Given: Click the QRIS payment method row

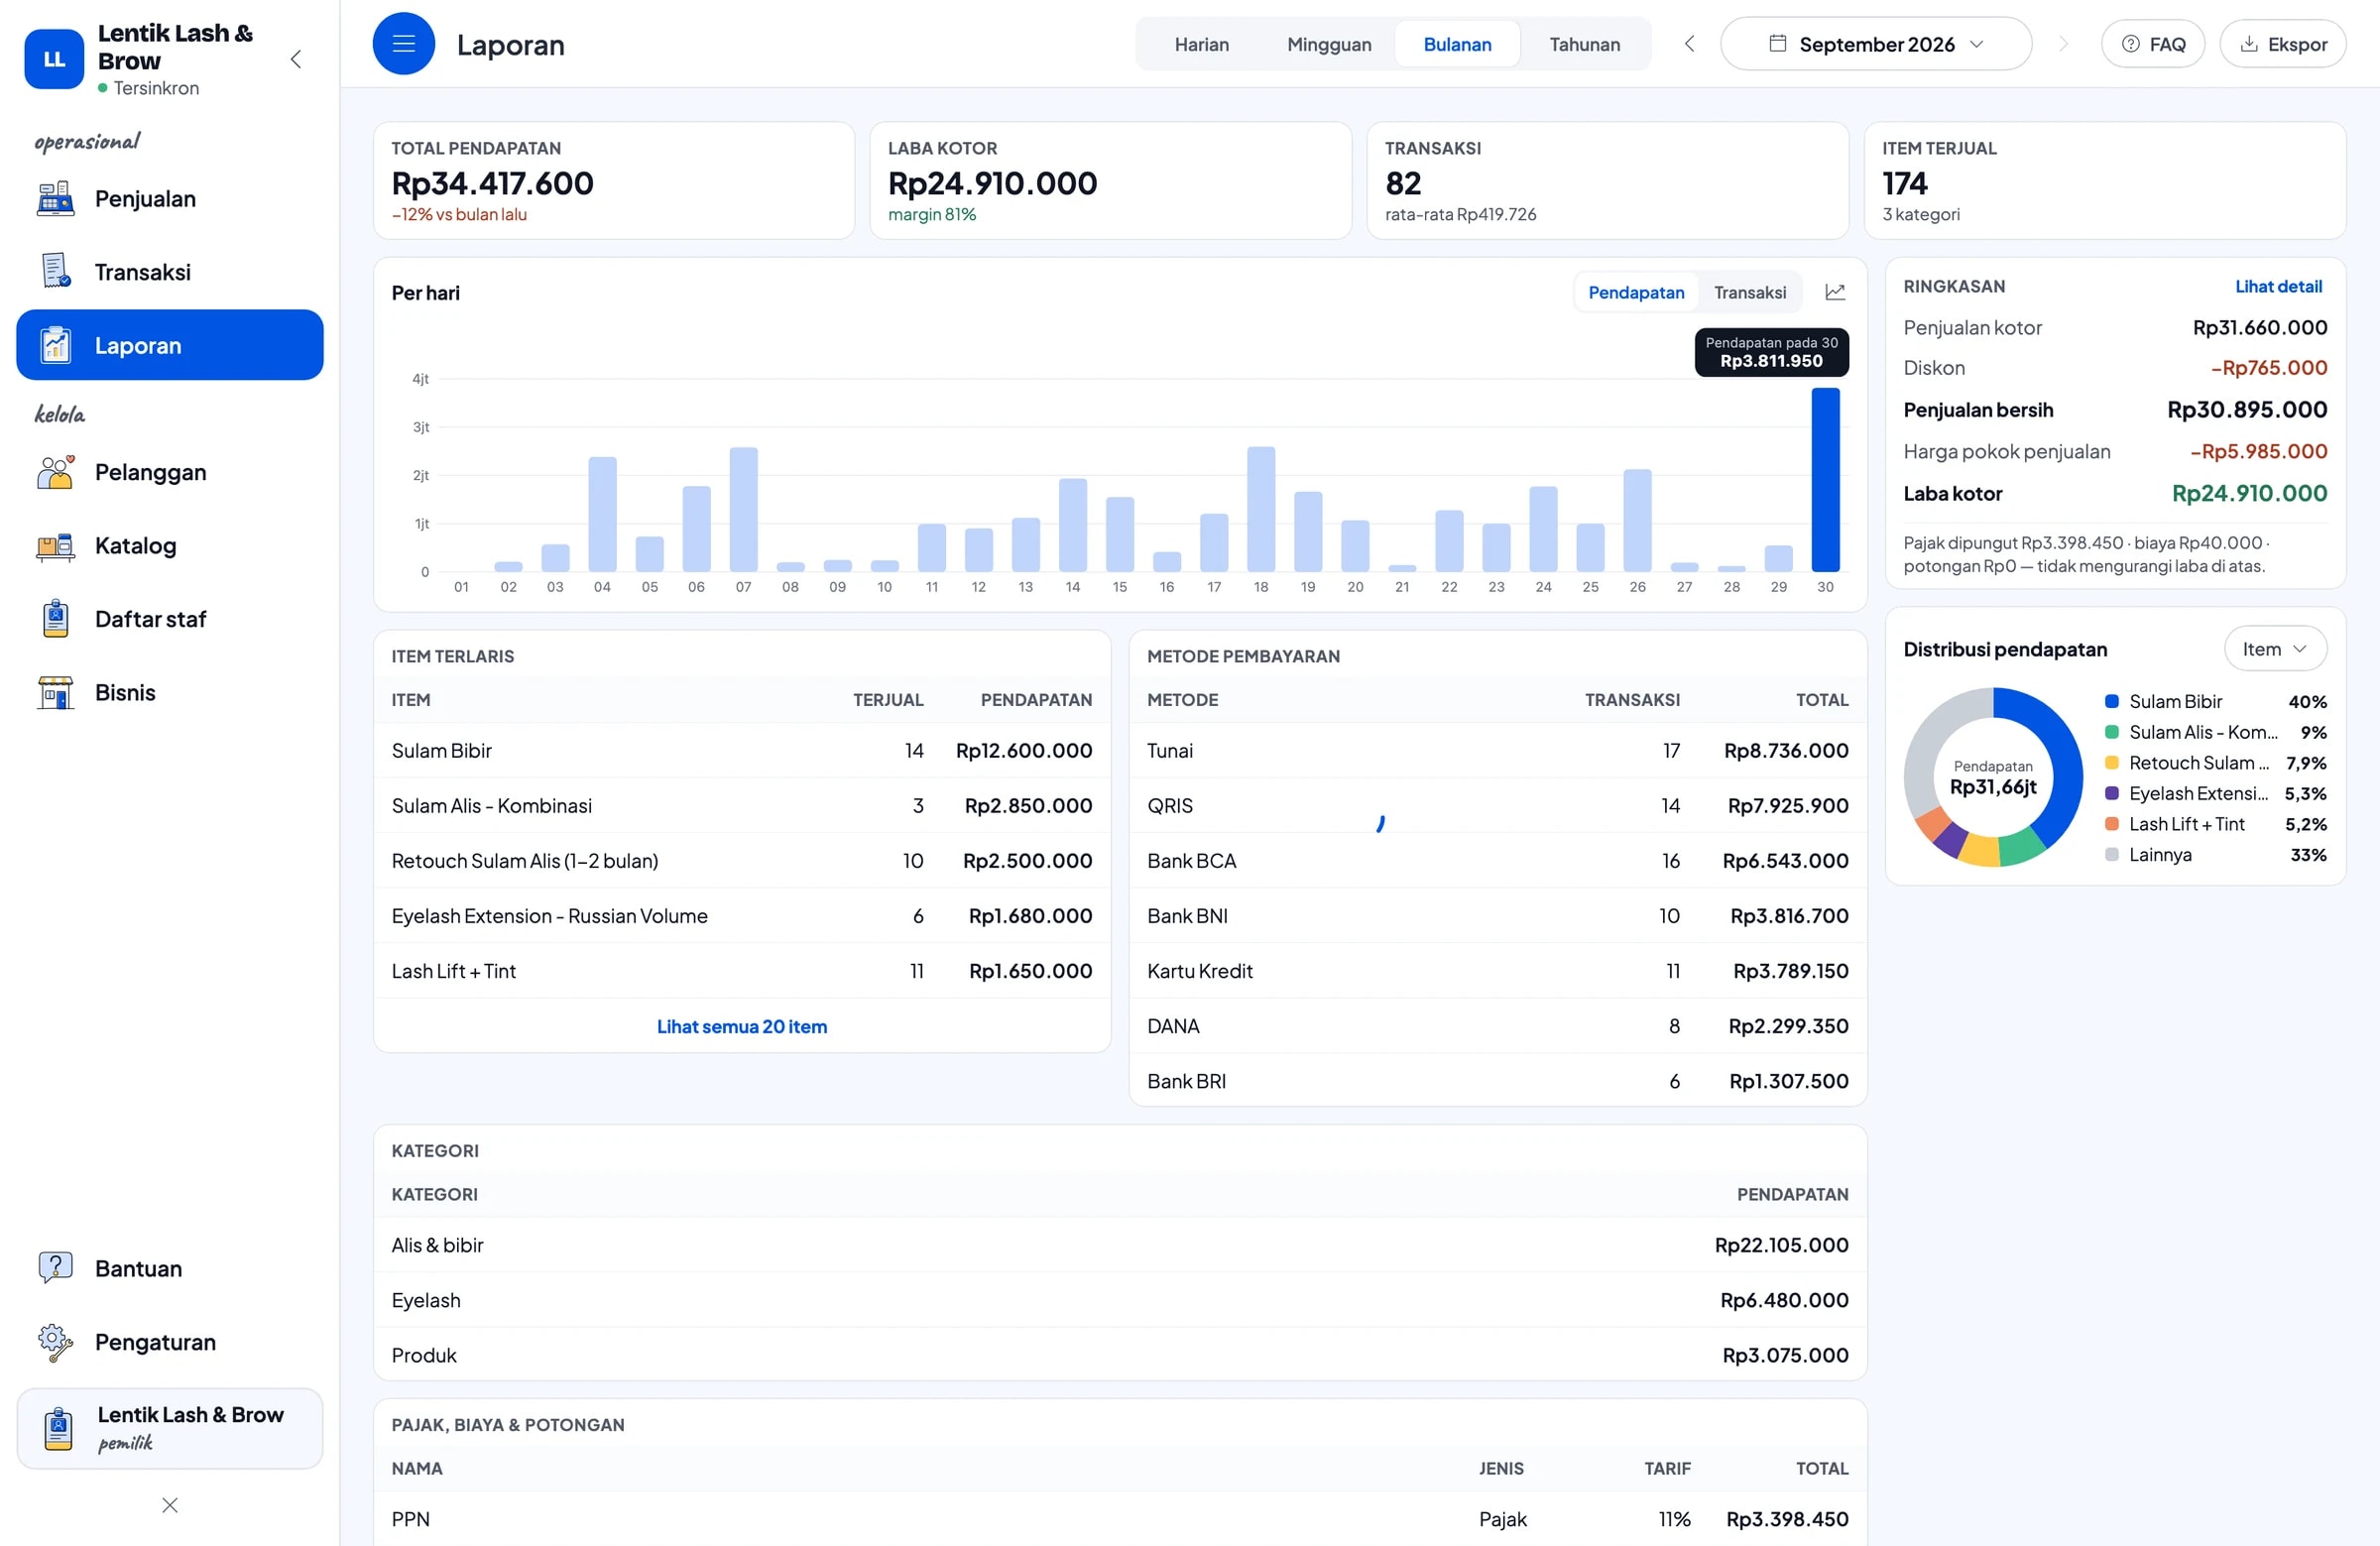Looking at the screenshot, I should pyautogui.click(x=1497, y=805).
